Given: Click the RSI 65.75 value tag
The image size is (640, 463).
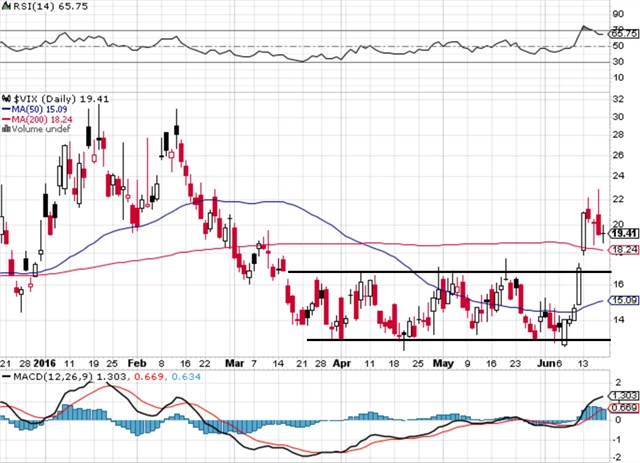Looking at the screenshot, I should 624,33.
